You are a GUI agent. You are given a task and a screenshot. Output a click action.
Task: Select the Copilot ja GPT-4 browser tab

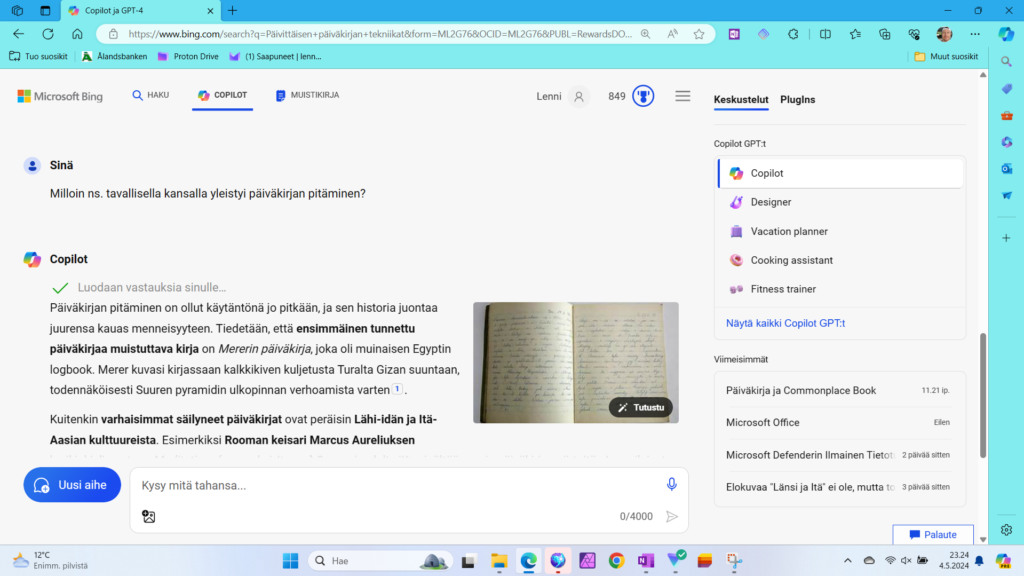[140, 10]
